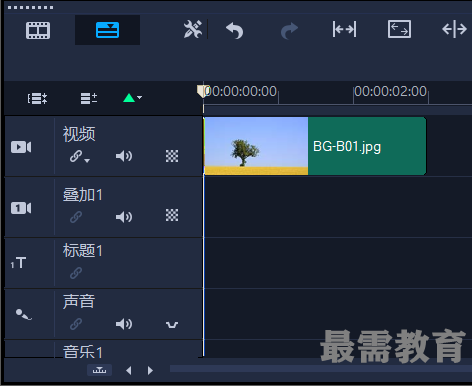
Task: Click the 声音 track name
Action: [79, 301]
